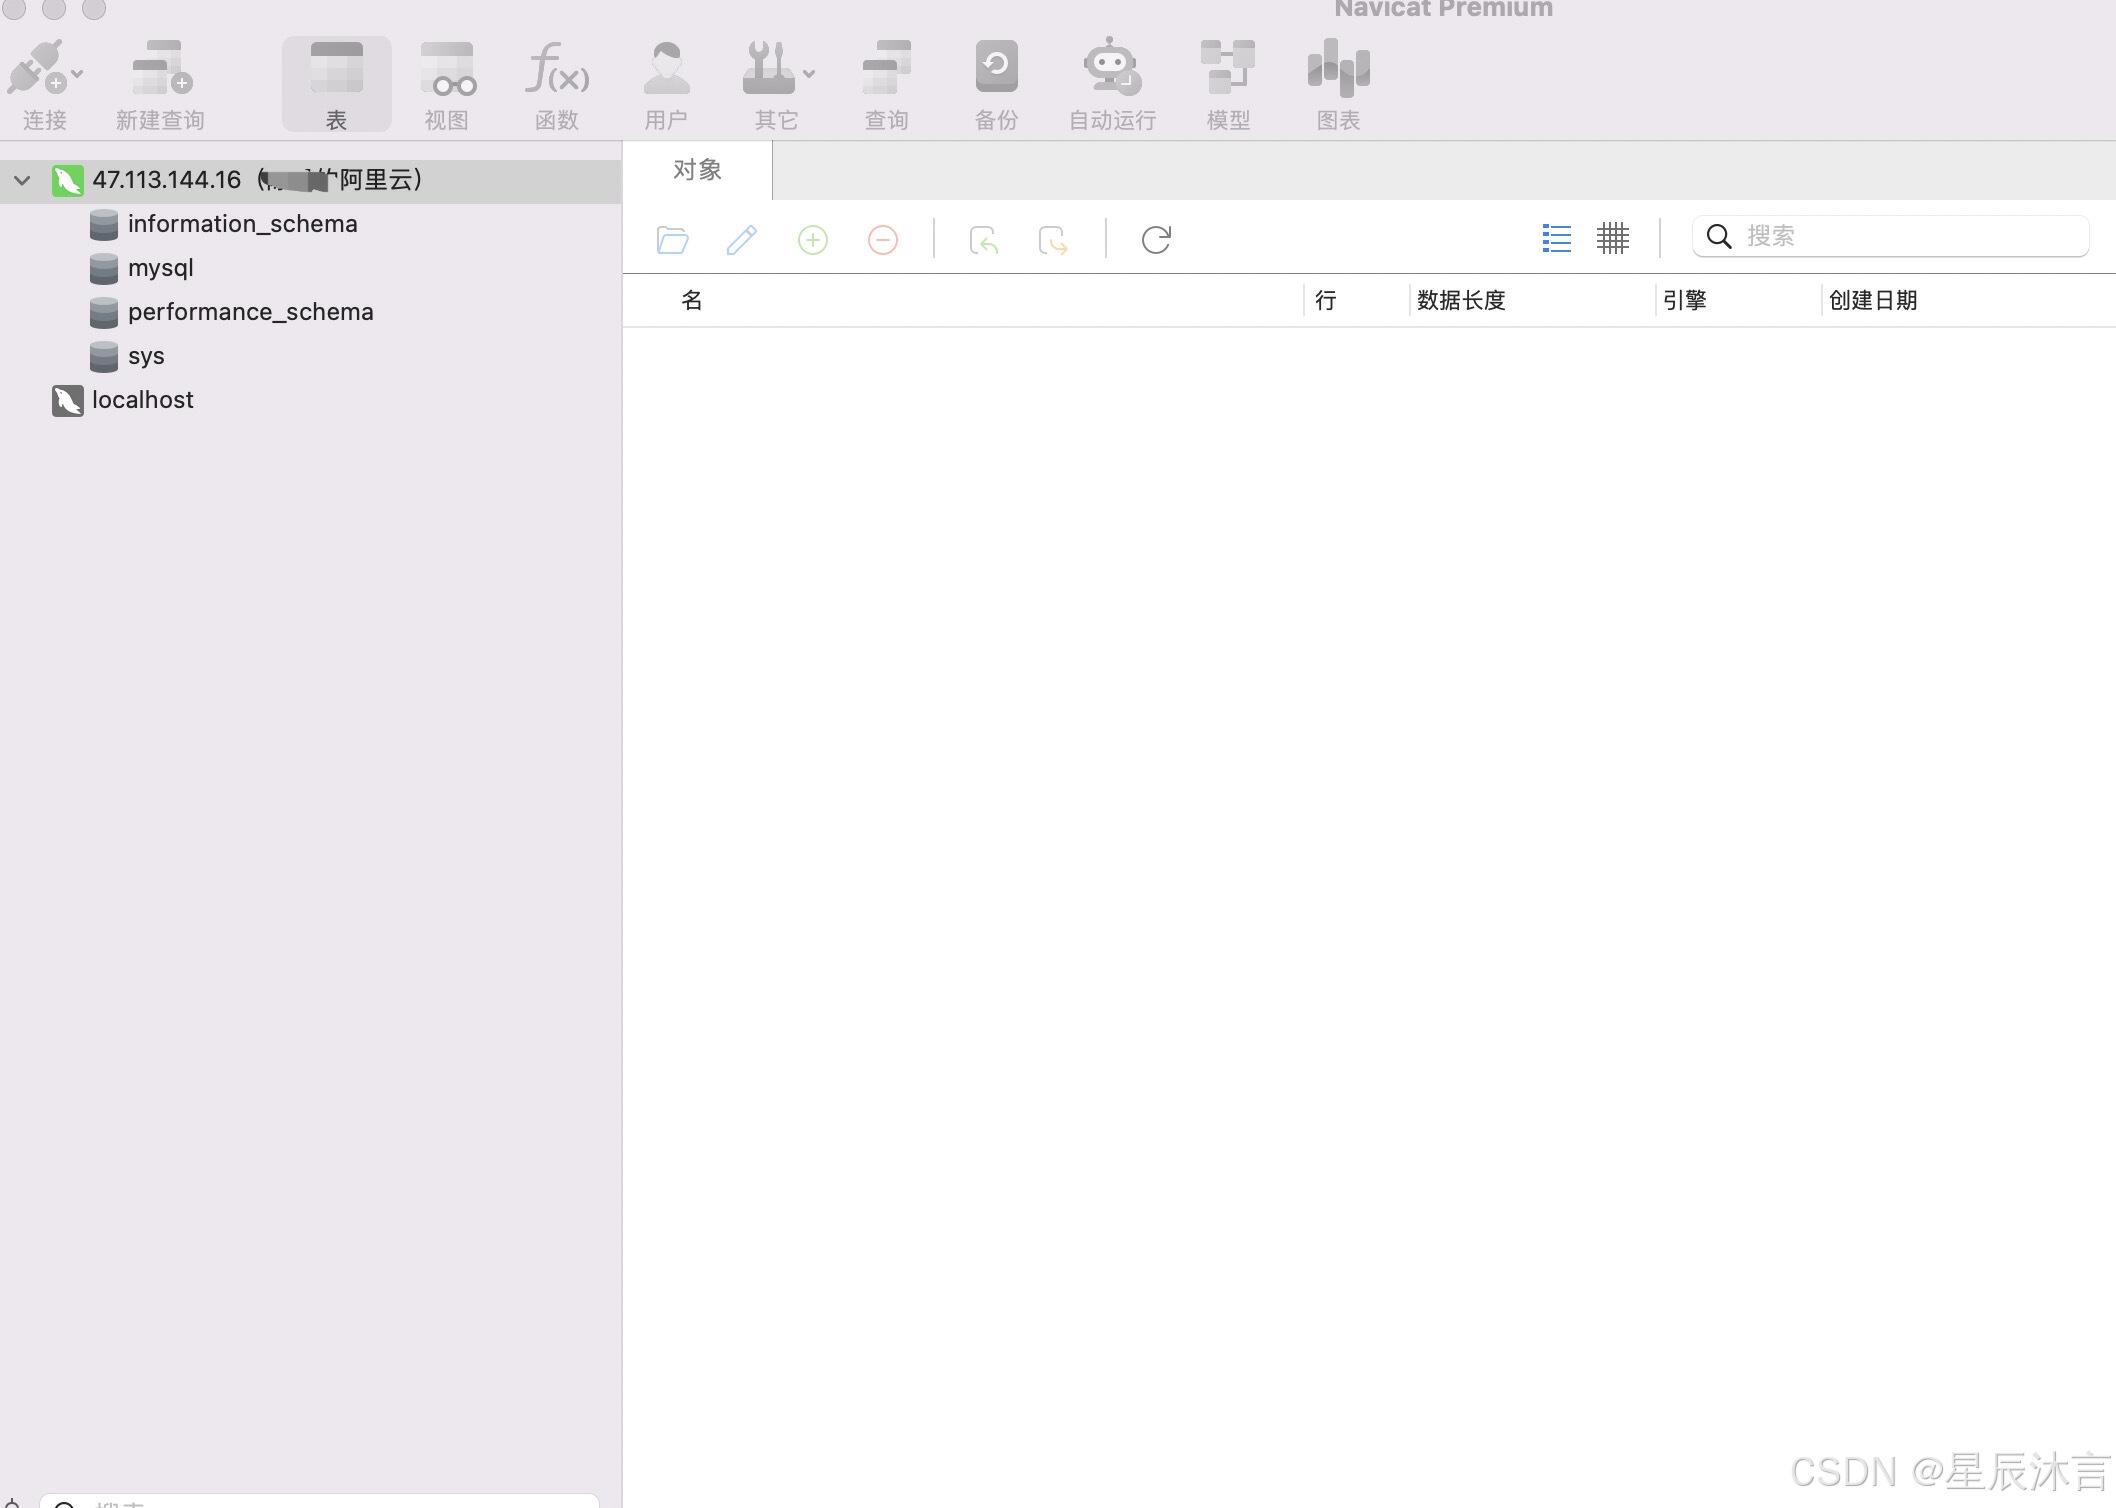Click the green new table plus icon
Screen dimensions: 2116x1508
(x=812, y=240)
